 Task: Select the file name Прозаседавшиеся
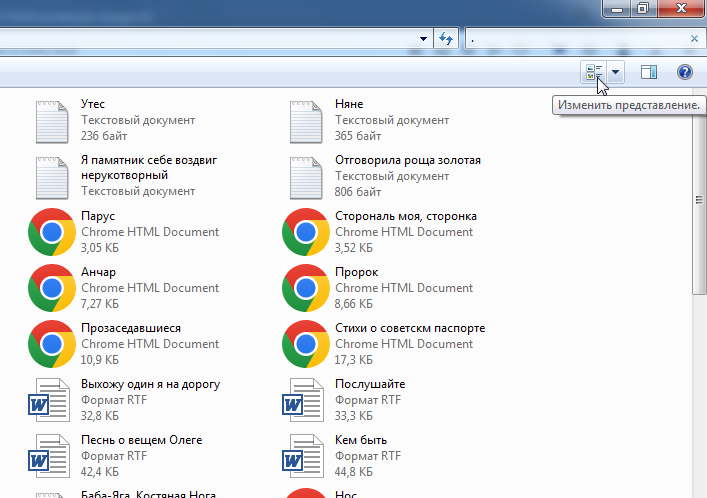(x=131, y=328)
